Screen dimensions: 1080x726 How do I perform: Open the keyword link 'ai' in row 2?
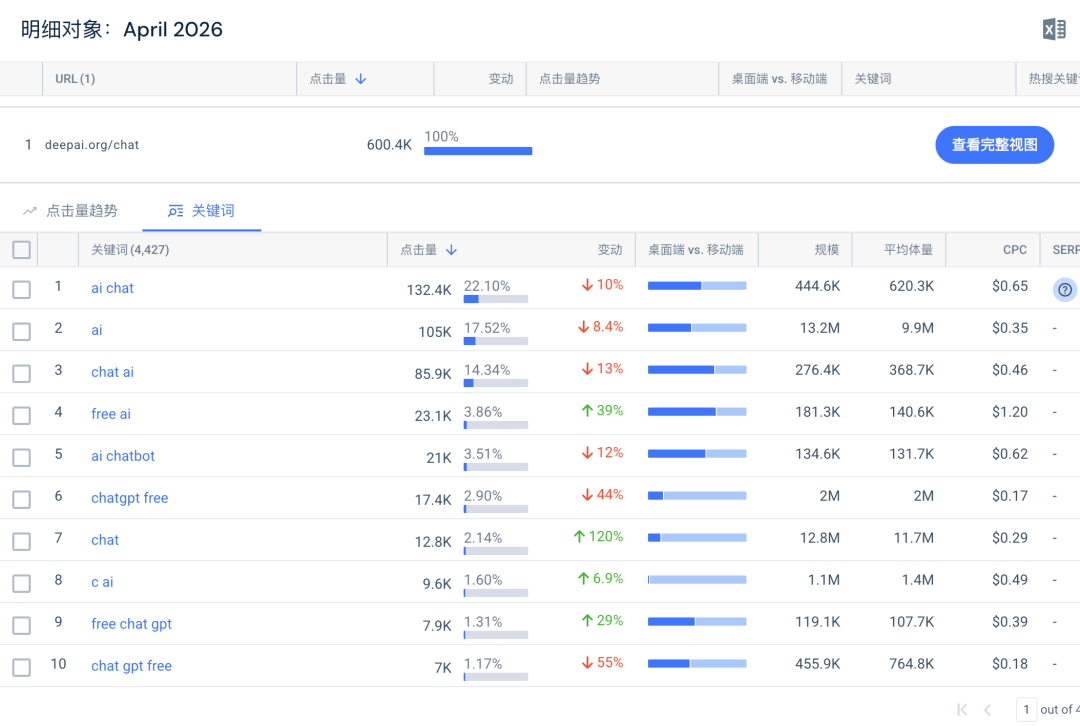pos(96,331)
